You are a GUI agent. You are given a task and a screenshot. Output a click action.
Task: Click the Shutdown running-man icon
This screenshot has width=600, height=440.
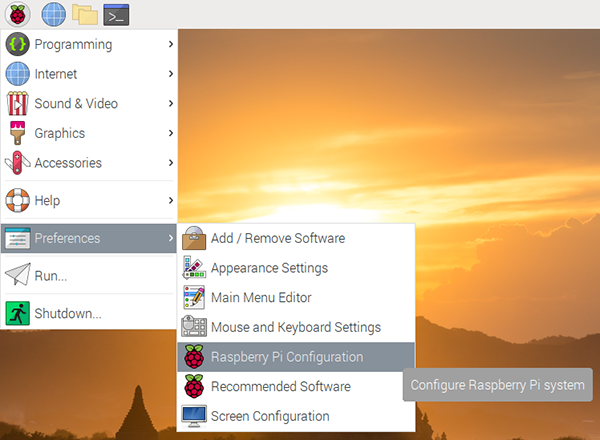tap(18, 313)
